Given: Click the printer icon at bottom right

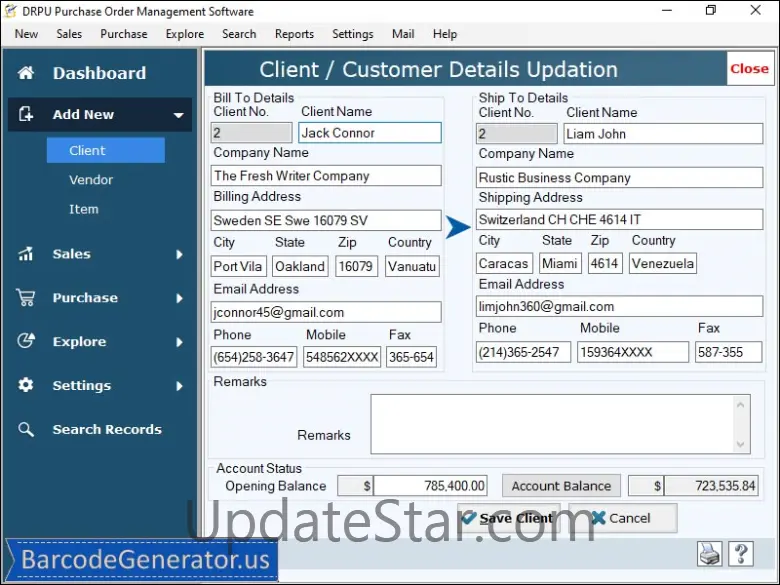Looking at the screenshot, I should [709, 553].
